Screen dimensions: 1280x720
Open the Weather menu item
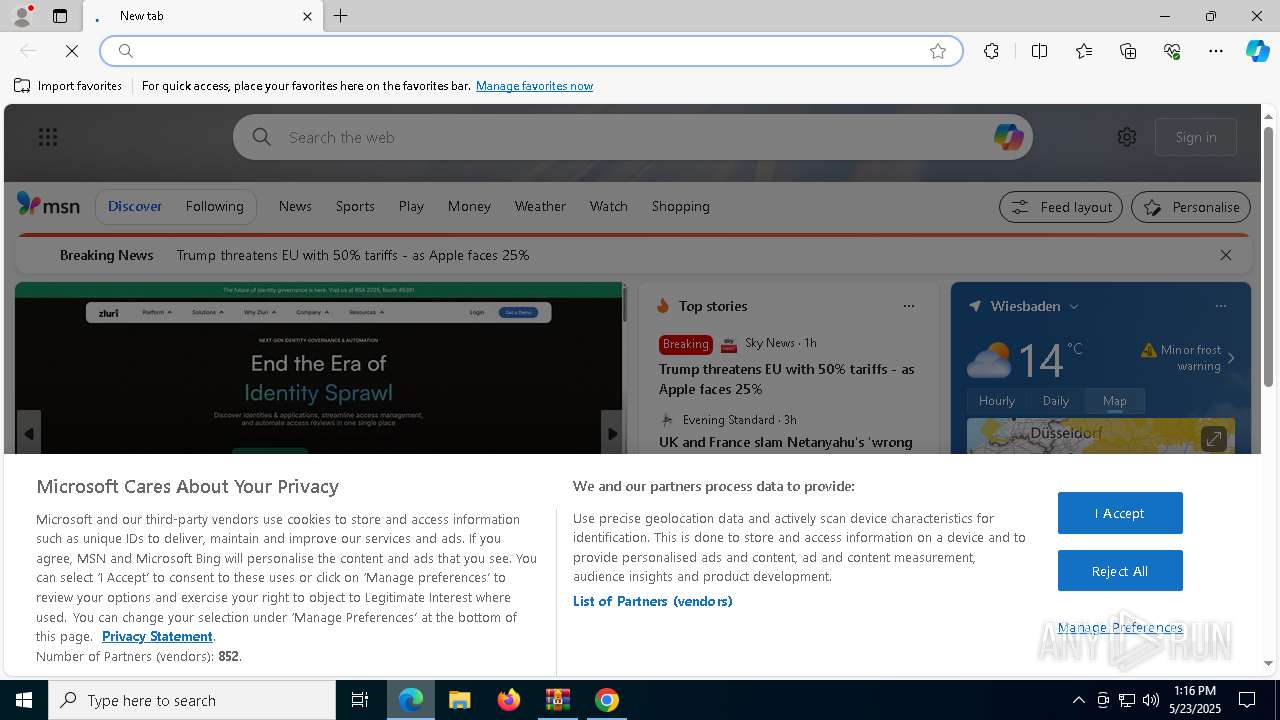click(x=540, y=206)
